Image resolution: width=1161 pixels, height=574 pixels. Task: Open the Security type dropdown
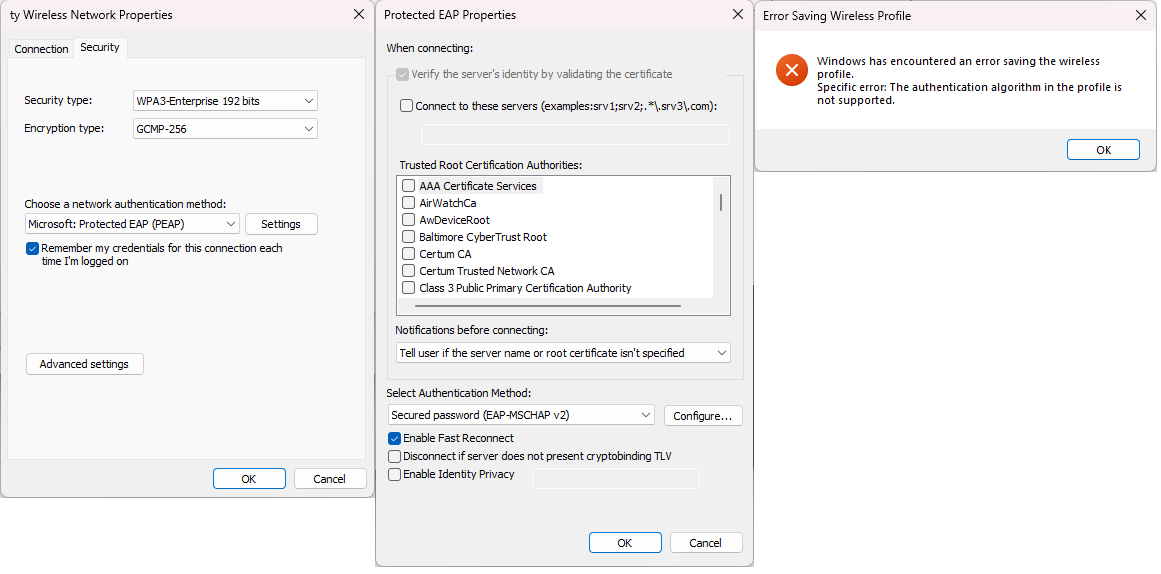[225, 101]
